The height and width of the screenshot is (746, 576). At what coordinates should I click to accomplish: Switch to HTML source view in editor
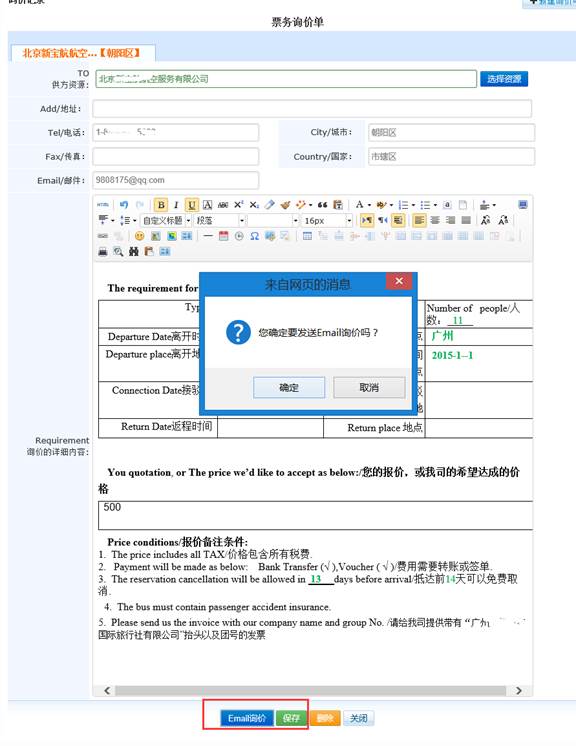103,205
